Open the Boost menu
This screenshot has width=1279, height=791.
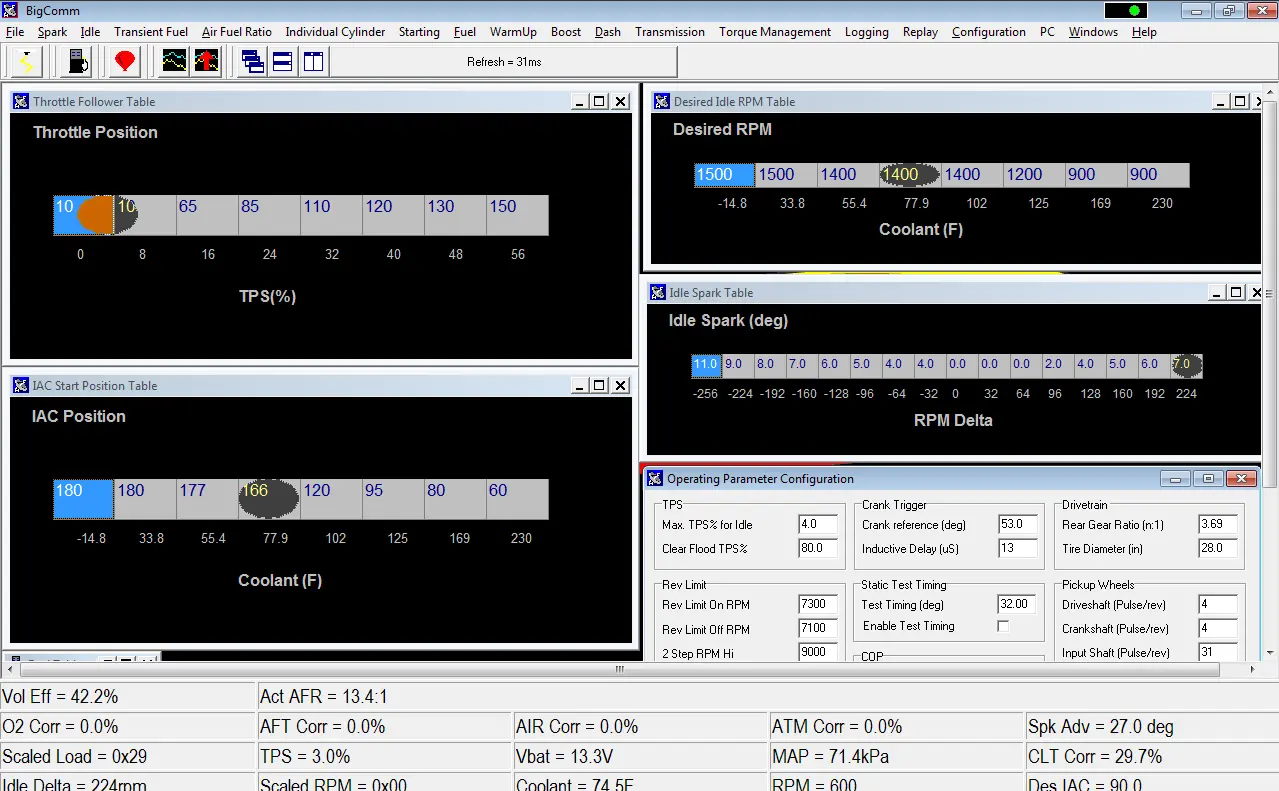click(x=566, y=32)
